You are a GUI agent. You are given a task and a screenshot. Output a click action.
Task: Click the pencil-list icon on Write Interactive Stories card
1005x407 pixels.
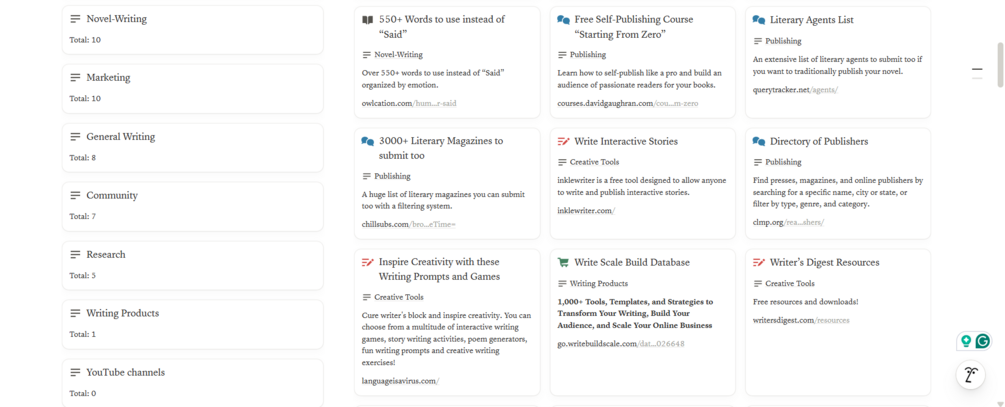[563, 141]
